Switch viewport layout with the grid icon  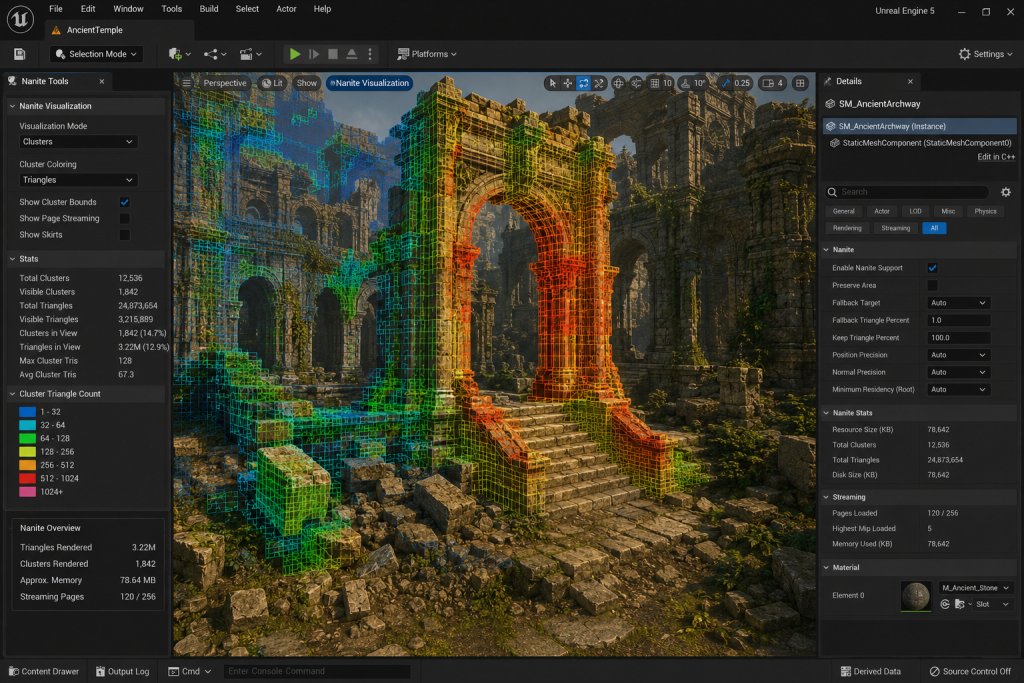click(800, 83)
